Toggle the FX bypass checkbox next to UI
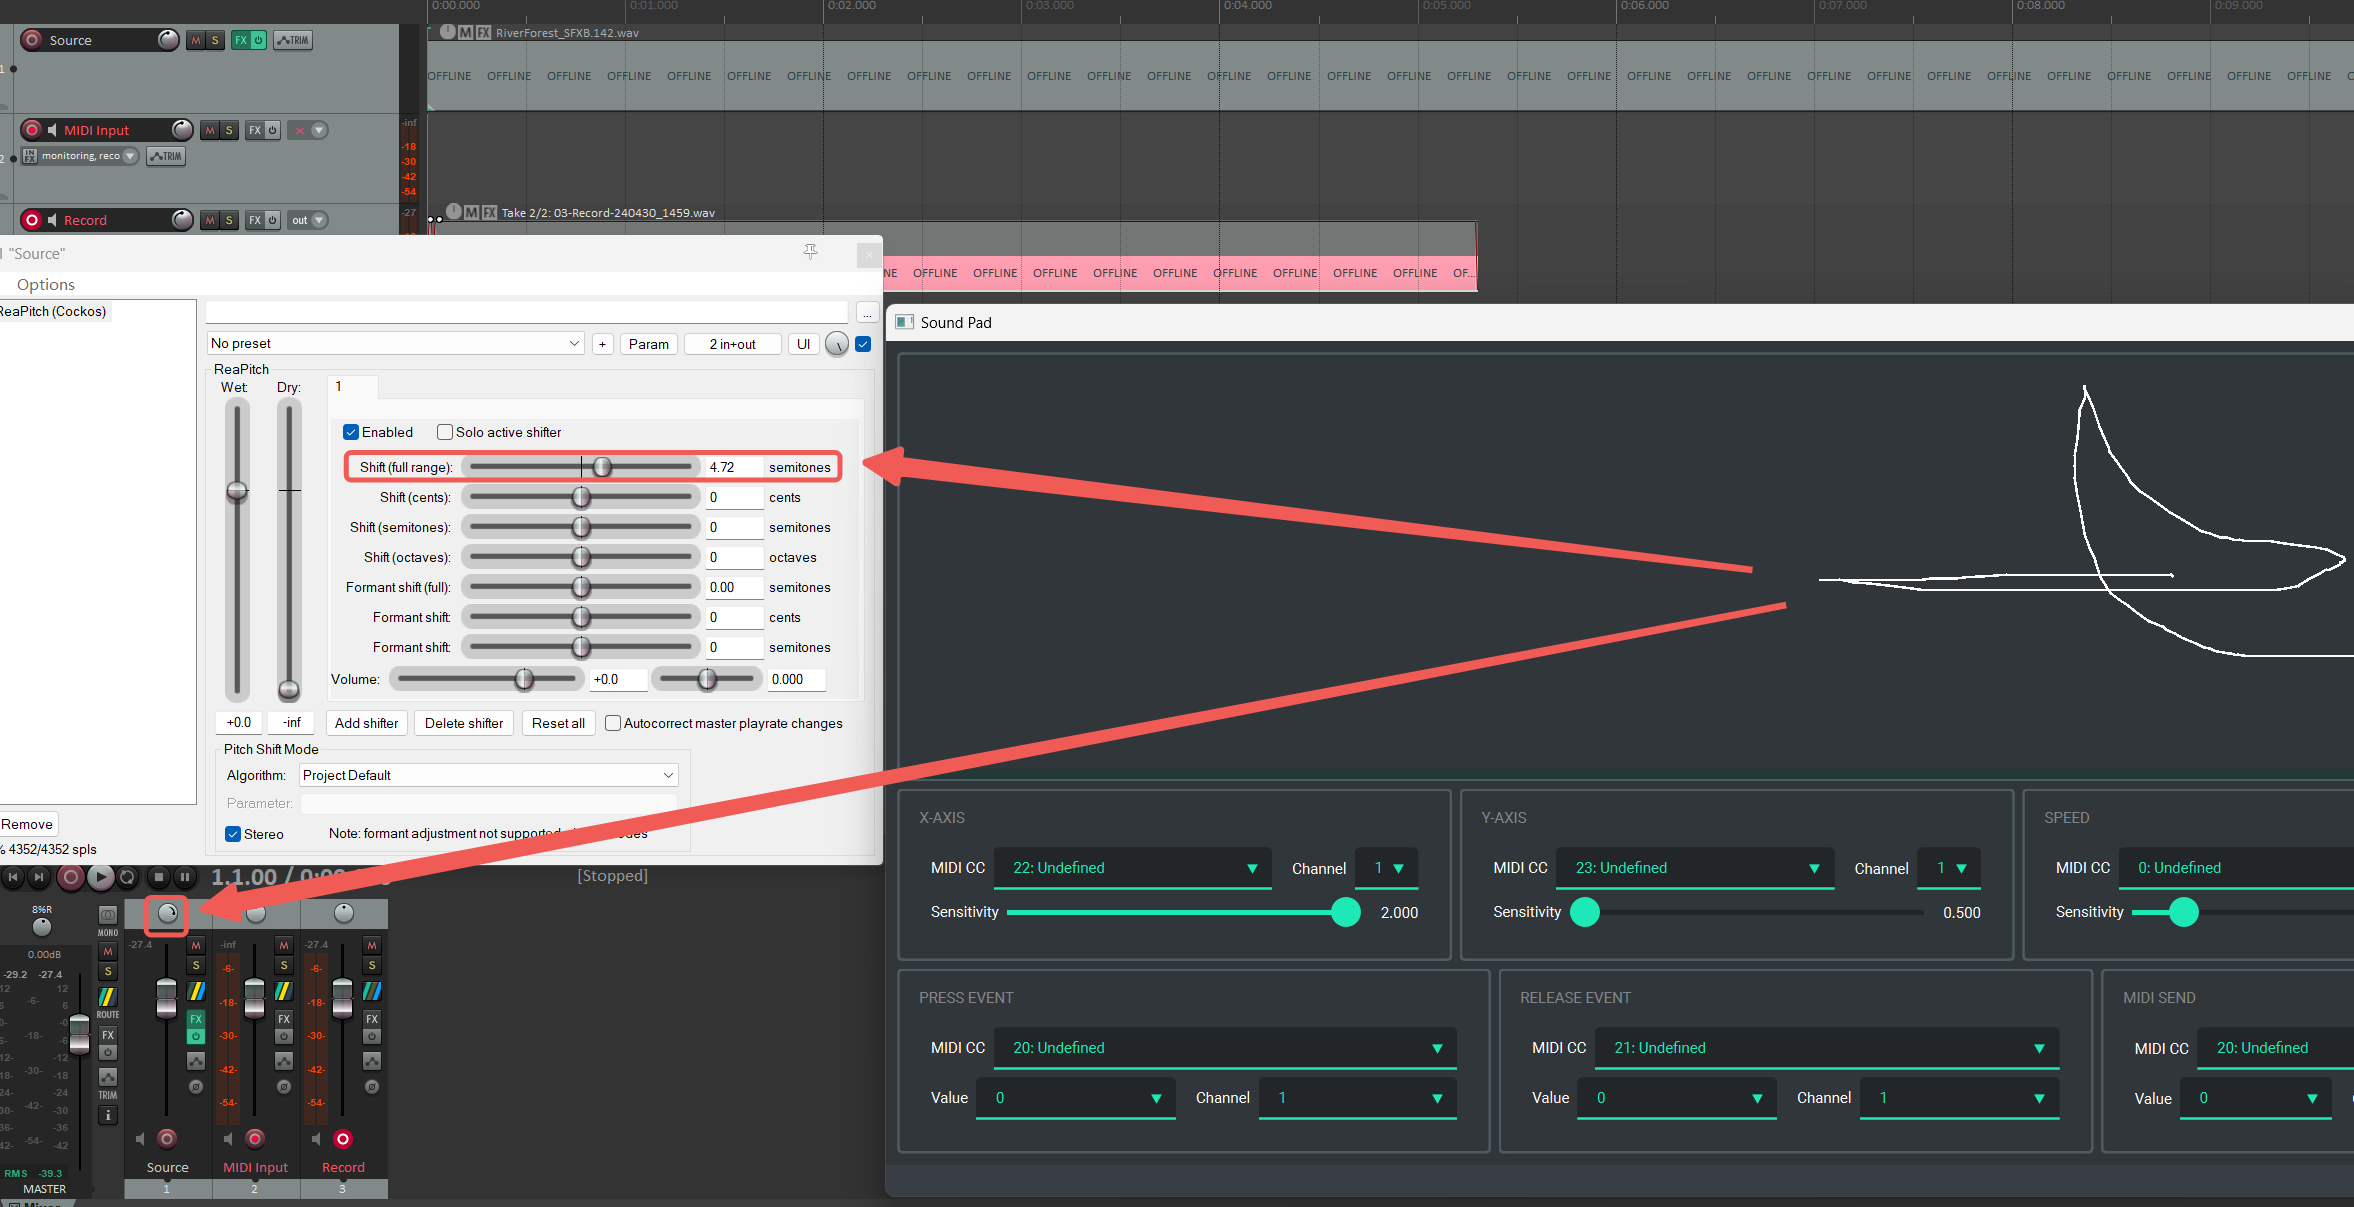 863,344
